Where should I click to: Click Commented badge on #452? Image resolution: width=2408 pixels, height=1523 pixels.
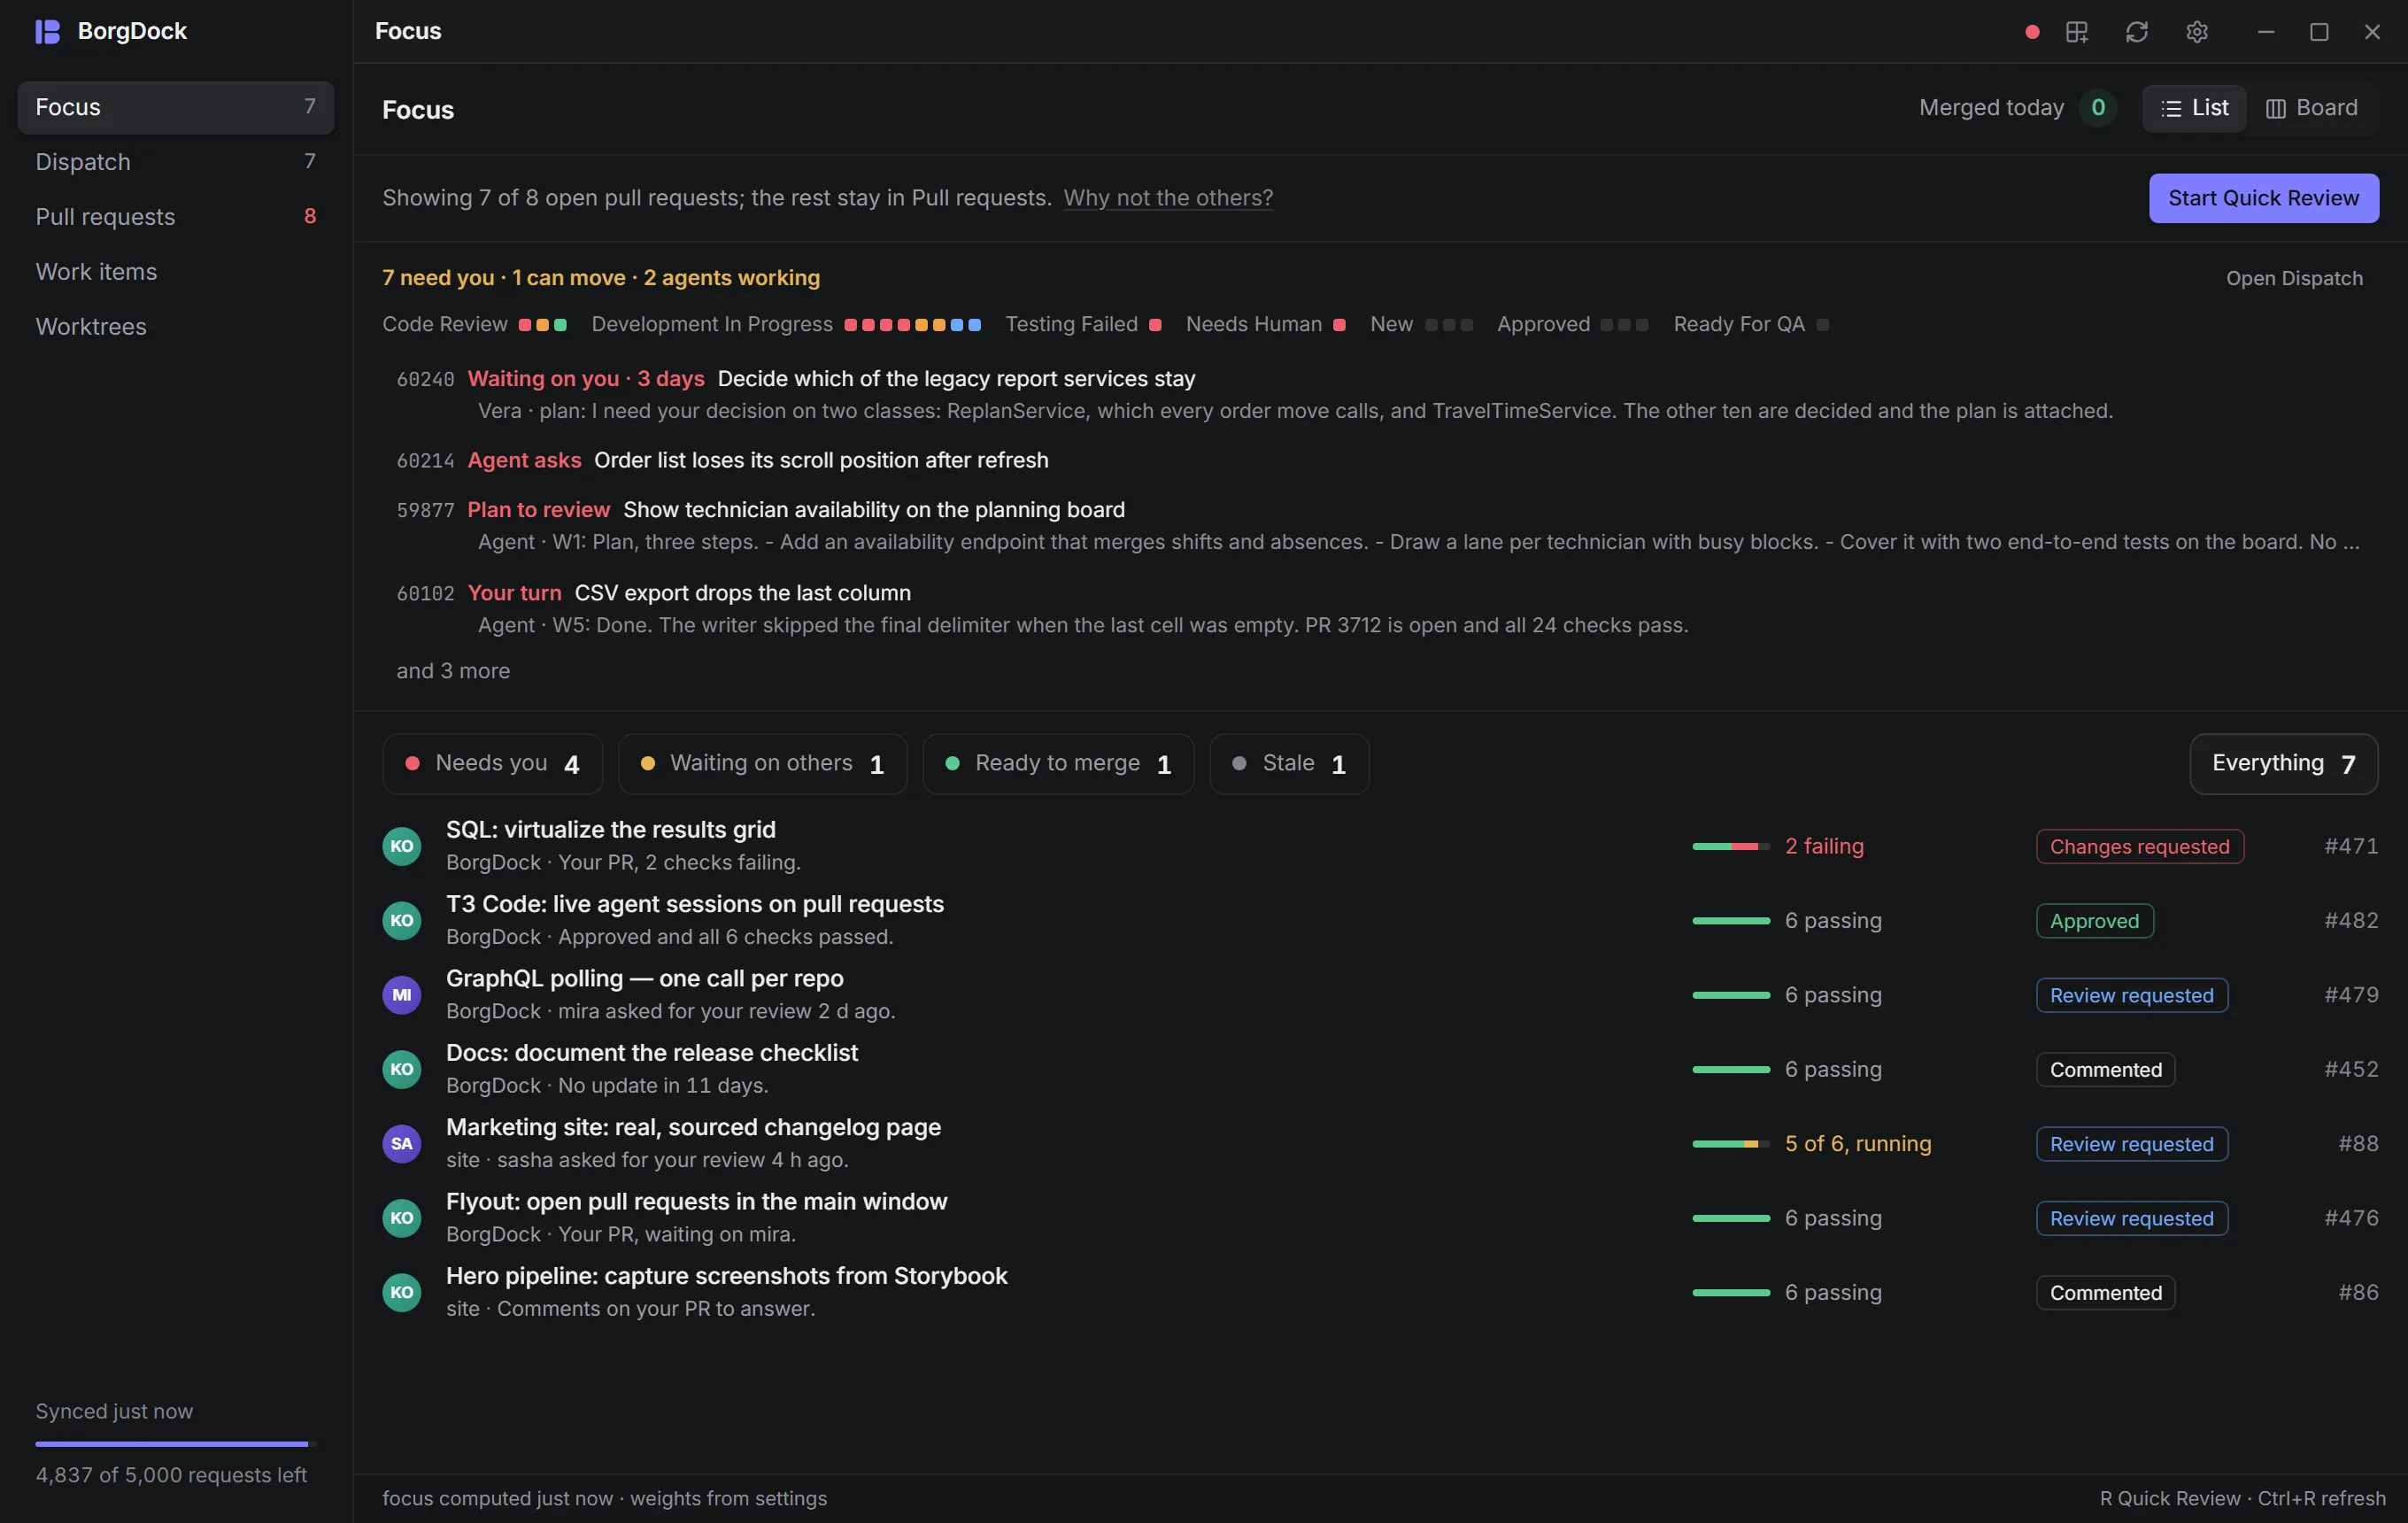[x=2106, y=1070]
